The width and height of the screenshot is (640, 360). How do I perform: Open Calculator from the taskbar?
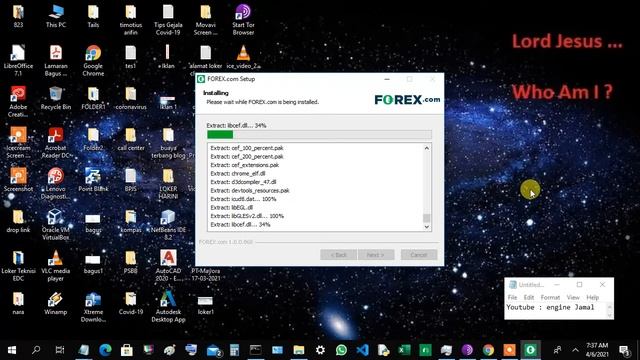(234, 350)
